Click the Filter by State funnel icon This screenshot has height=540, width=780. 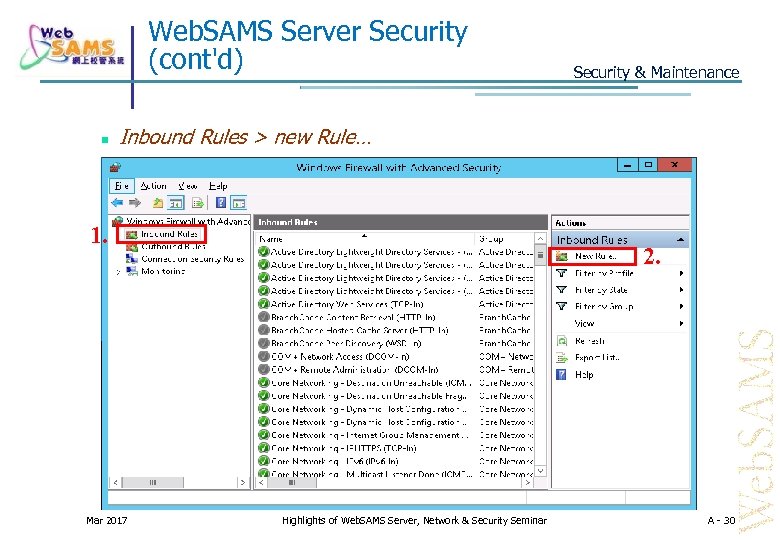[562, 289]
